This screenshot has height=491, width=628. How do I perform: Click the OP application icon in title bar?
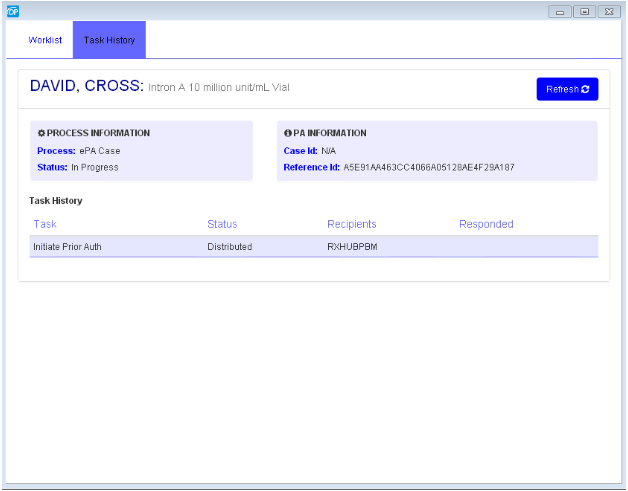(x=13, y=12)
